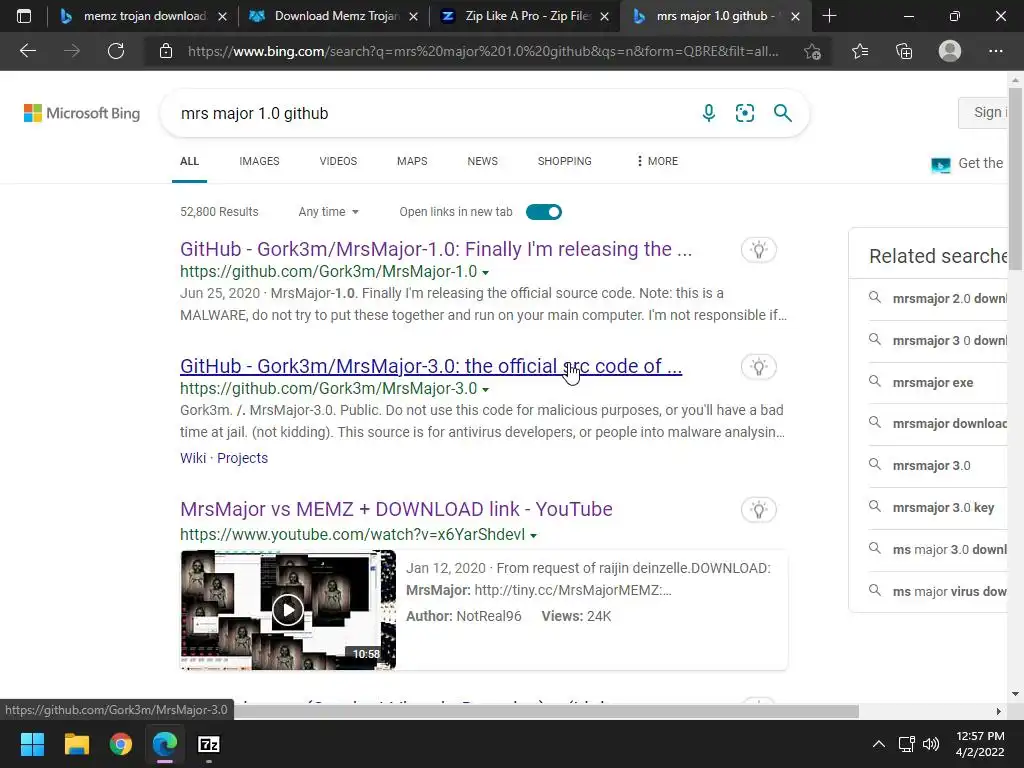Click related search mrsmajor 3.0 key
1024x768 pixels.
[943, 507]
